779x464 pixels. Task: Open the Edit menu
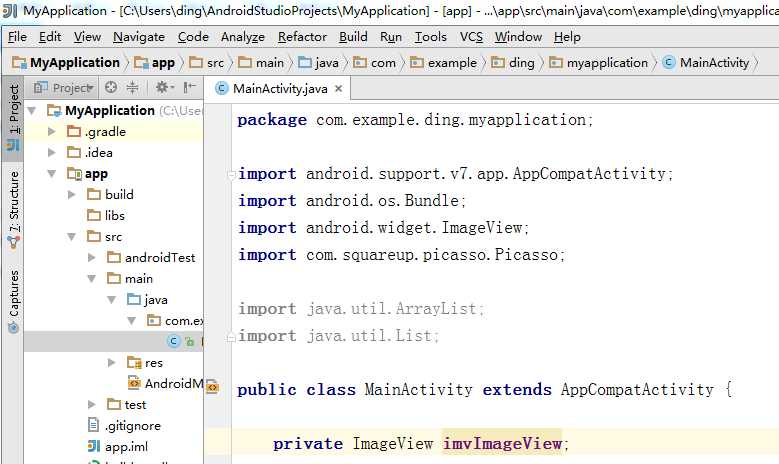click(50, 37)
